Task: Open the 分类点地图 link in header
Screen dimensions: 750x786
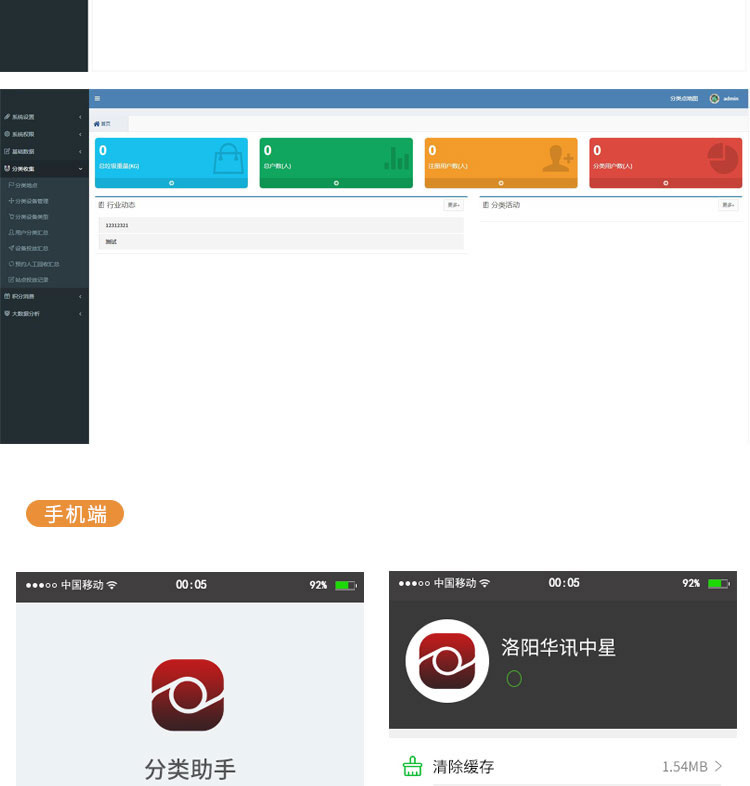Action: pyautogui.click(x=682, y=98)
